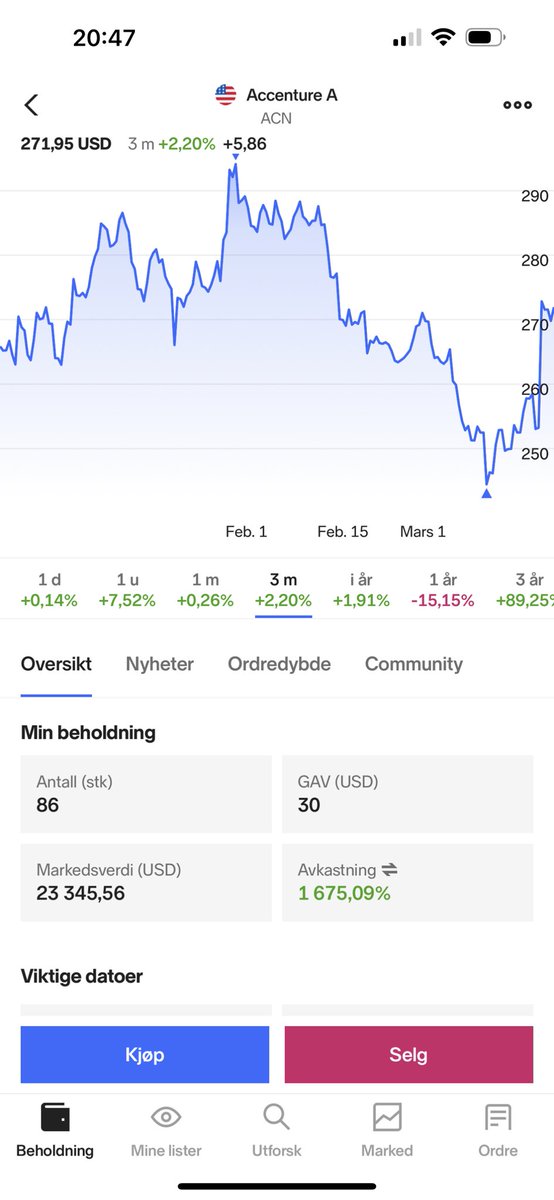Tap the 20:47 clock in status bar

point(104,38)
